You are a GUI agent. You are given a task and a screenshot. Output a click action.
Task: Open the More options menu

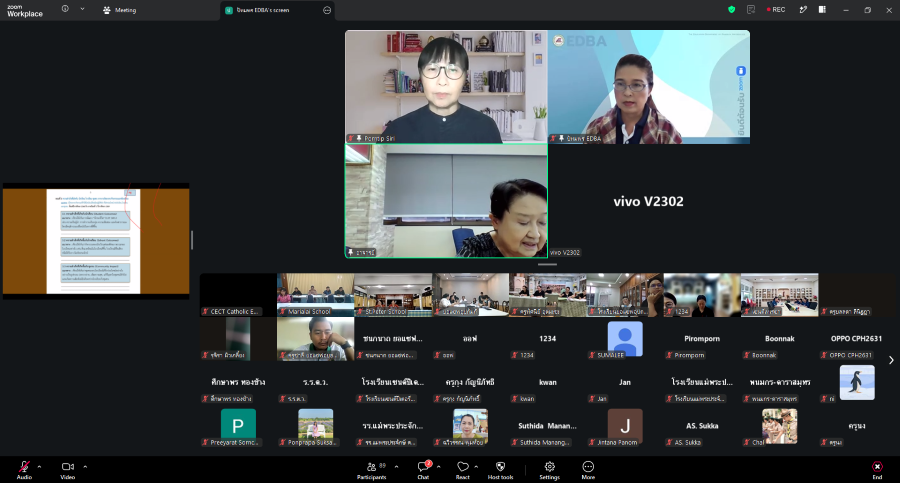coord(588,469)
